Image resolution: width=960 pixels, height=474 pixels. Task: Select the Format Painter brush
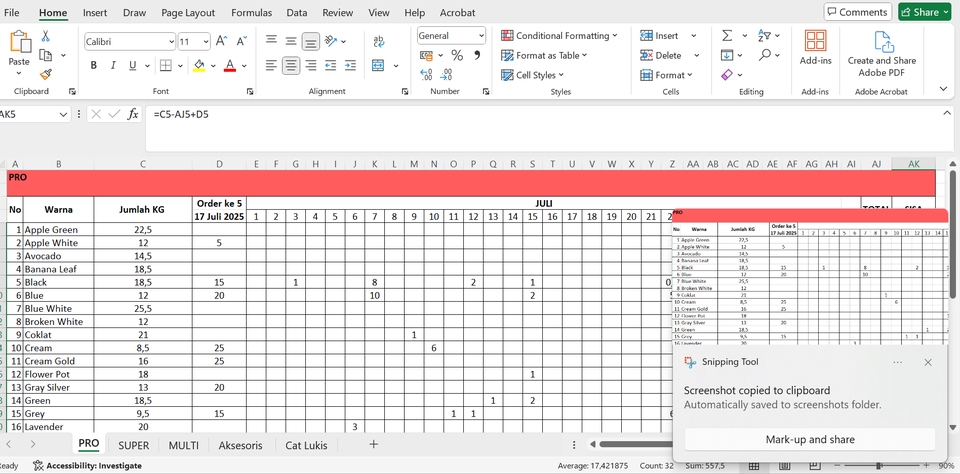[x=45, y=74]
